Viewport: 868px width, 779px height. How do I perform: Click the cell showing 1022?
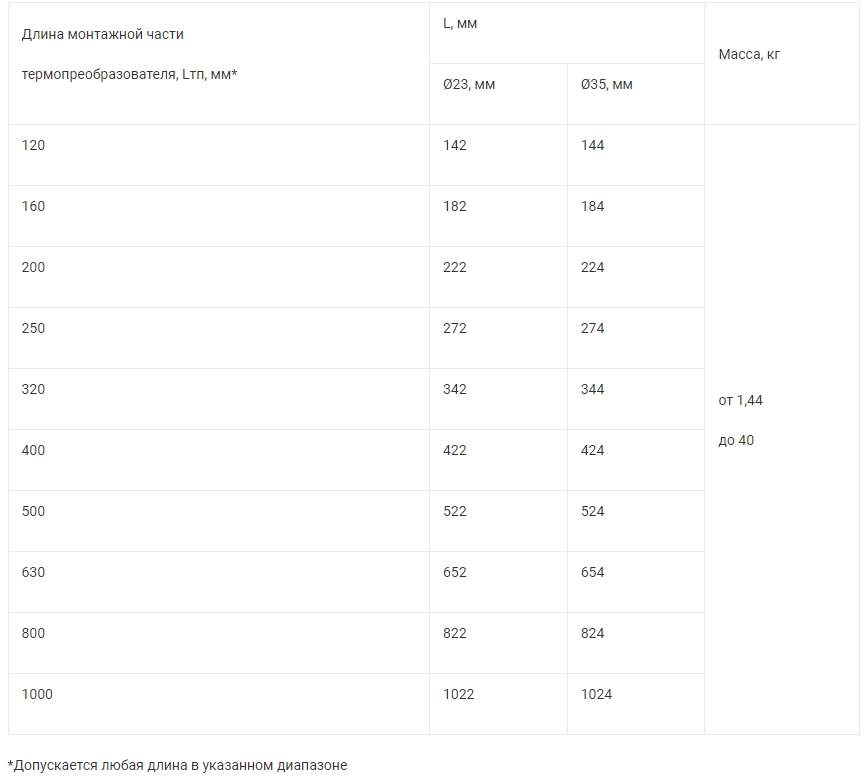point(459,694)
